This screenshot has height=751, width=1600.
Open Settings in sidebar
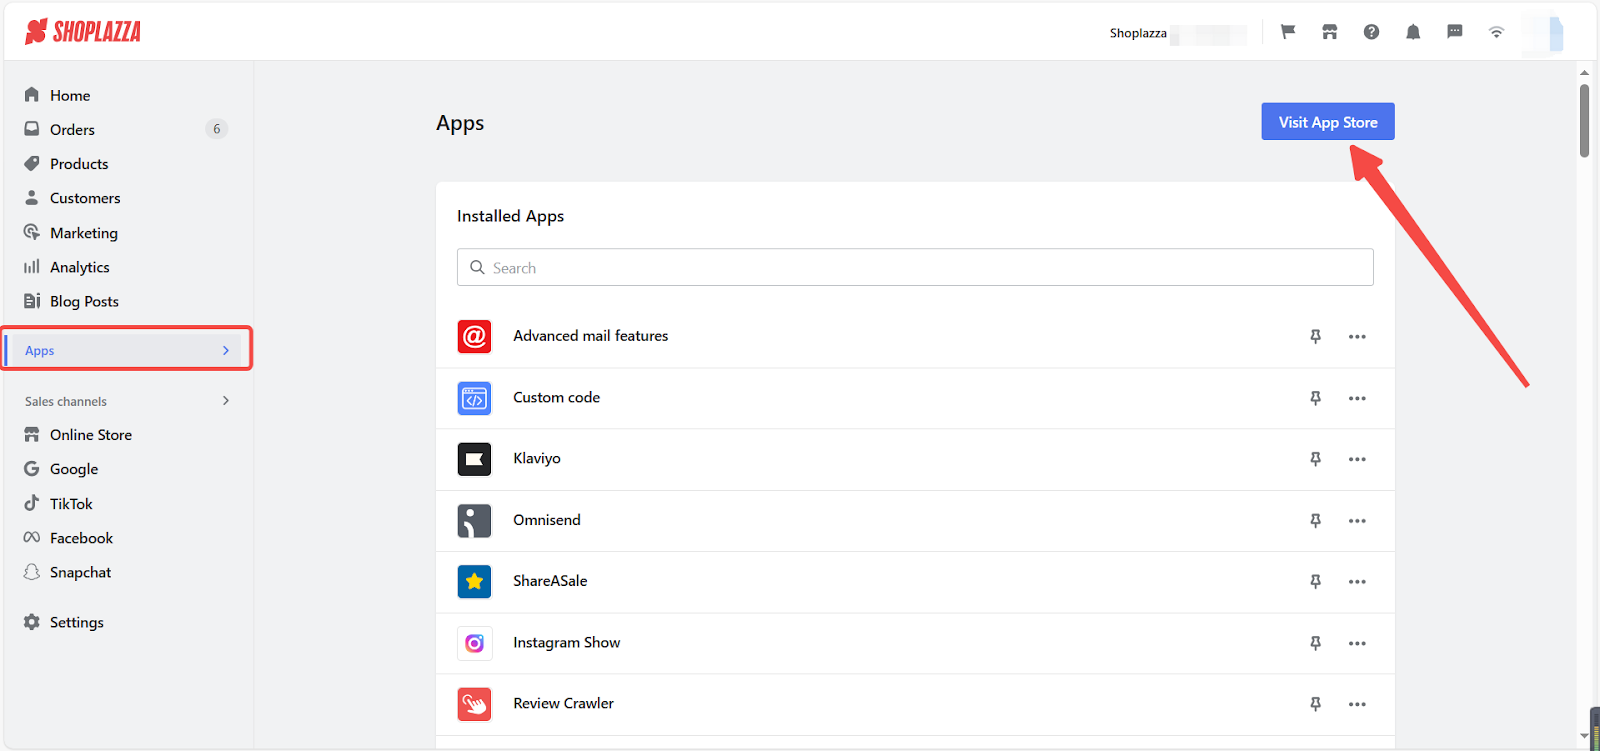point(77,622)
